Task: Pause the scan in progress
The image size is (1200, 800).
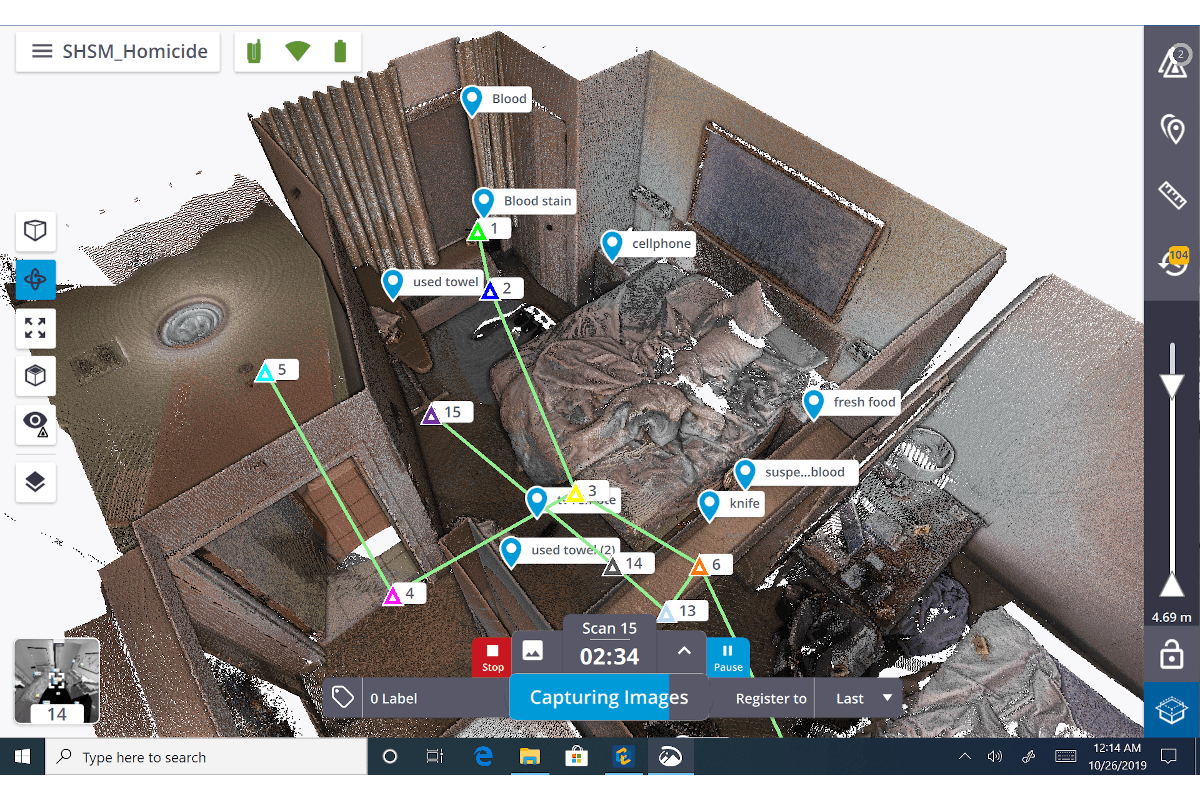Action: tap(728, 656)
